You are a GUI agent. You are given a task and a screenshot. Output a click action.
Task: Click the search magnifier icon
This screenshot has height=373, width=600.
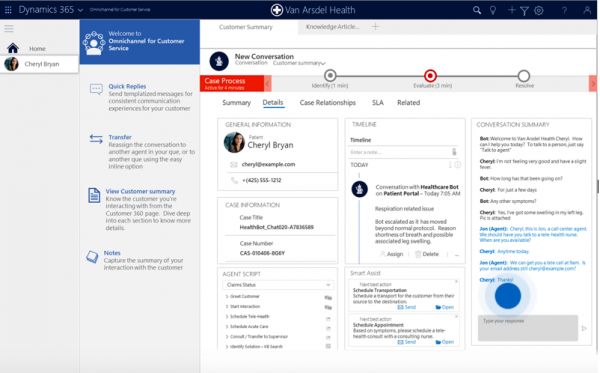click(x=477, y=10)
